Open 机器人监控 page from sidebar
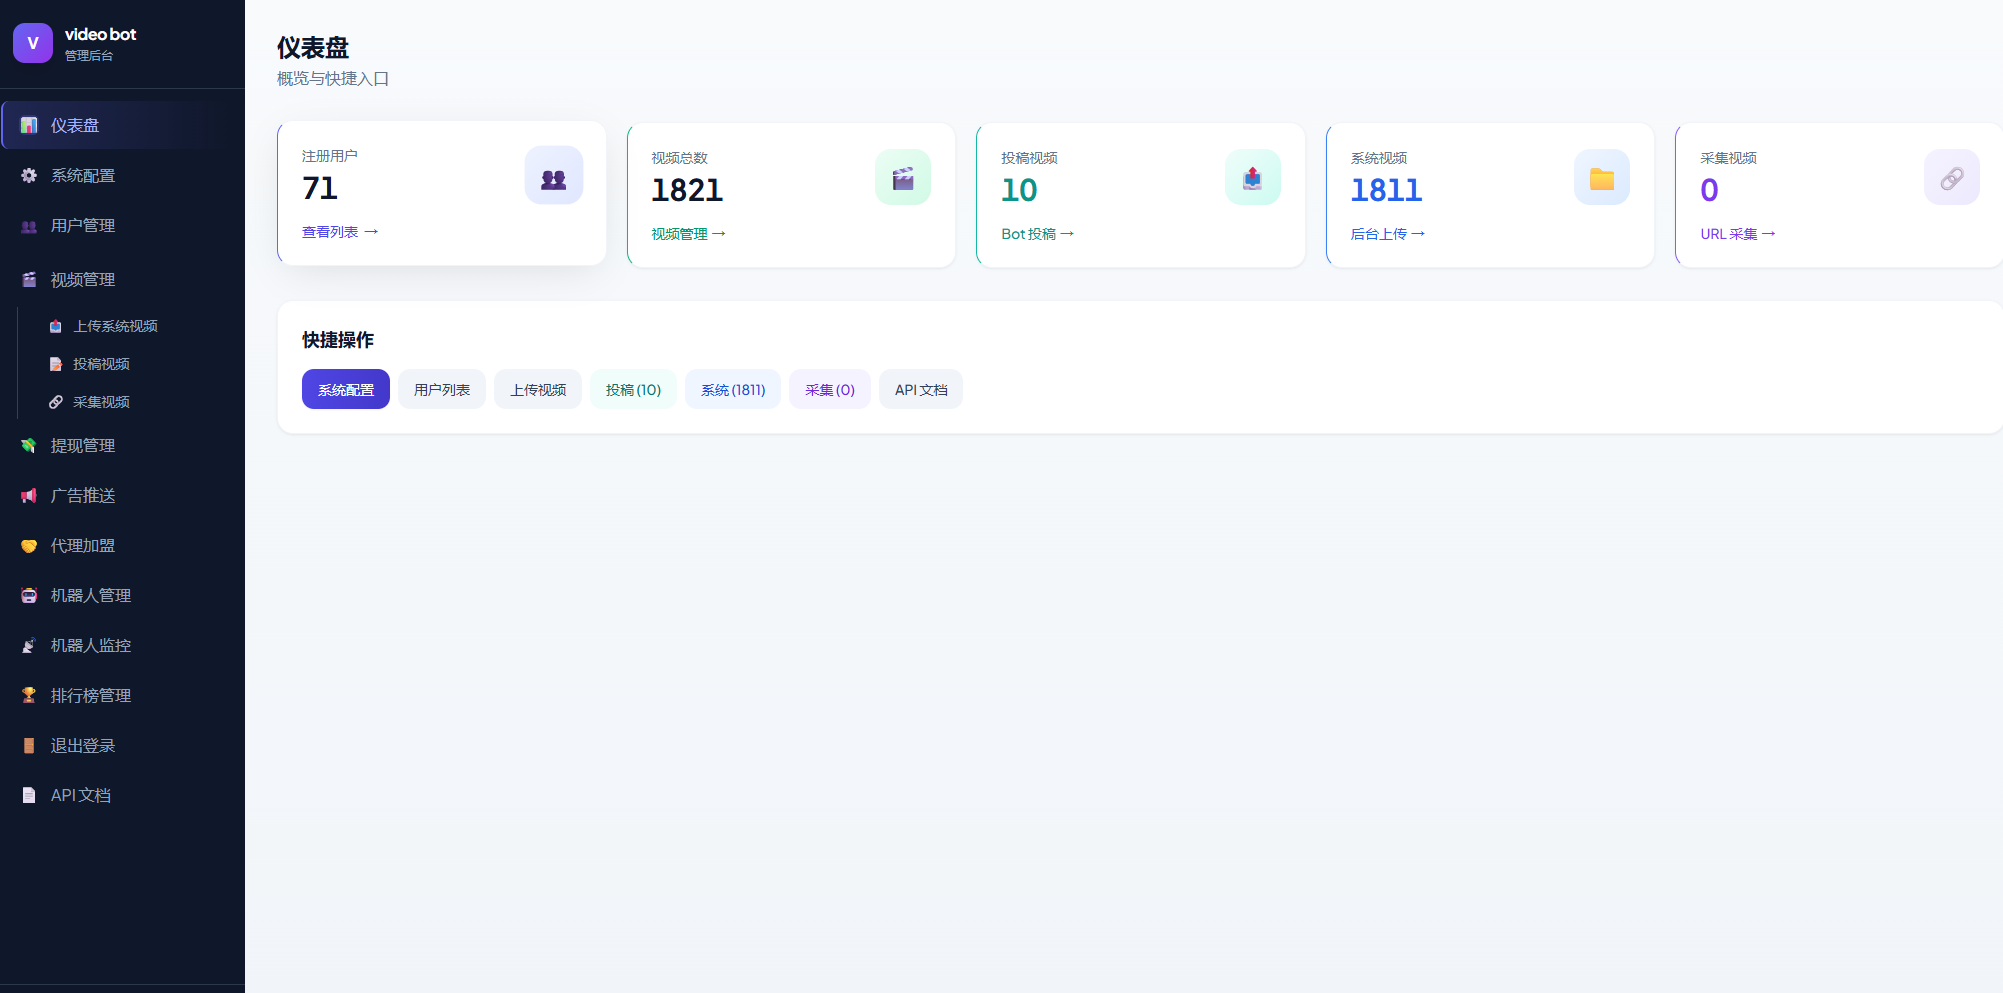 tap(90, 646)
